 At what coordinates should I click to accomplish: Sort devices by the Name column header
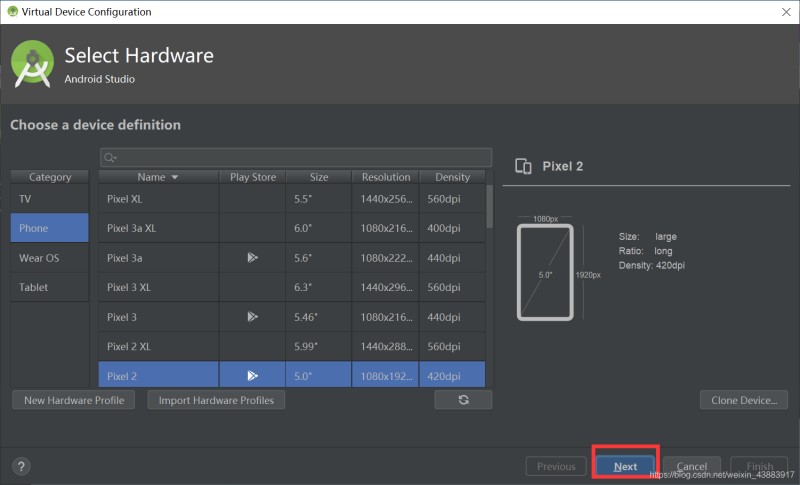(x=157, y=177)
